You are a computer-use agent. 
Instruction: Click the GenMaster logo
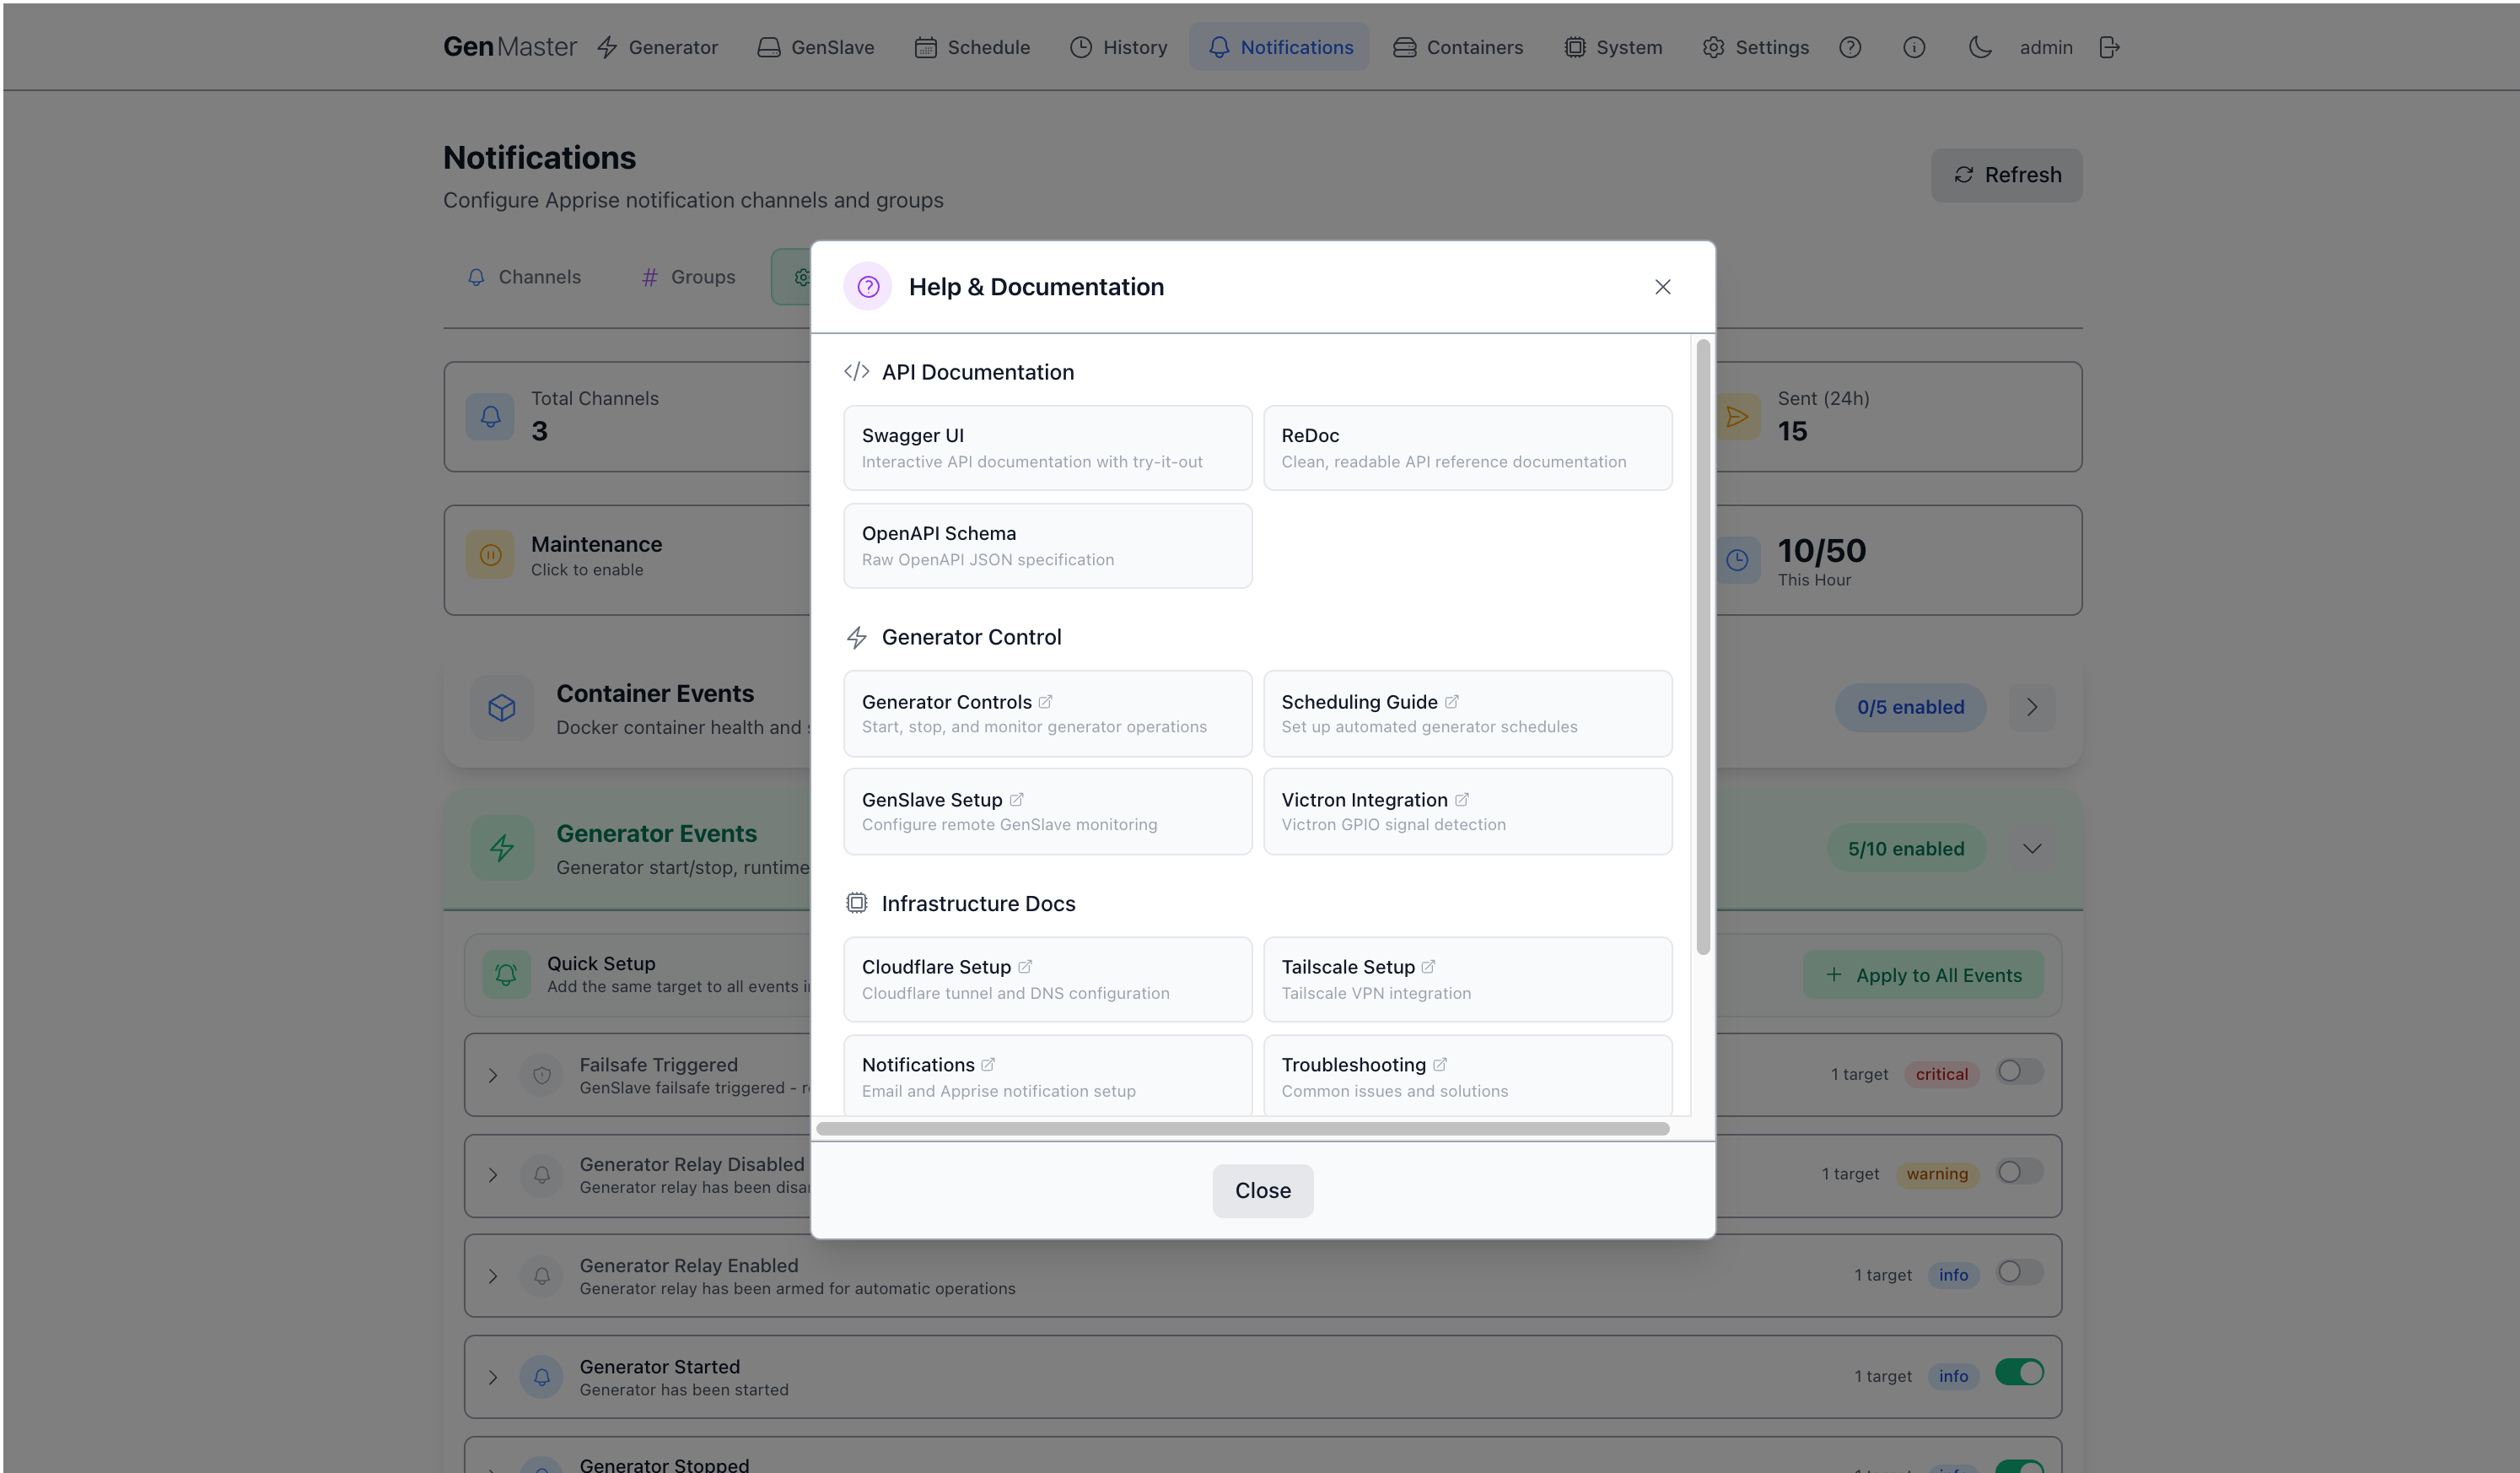(509, 47)
